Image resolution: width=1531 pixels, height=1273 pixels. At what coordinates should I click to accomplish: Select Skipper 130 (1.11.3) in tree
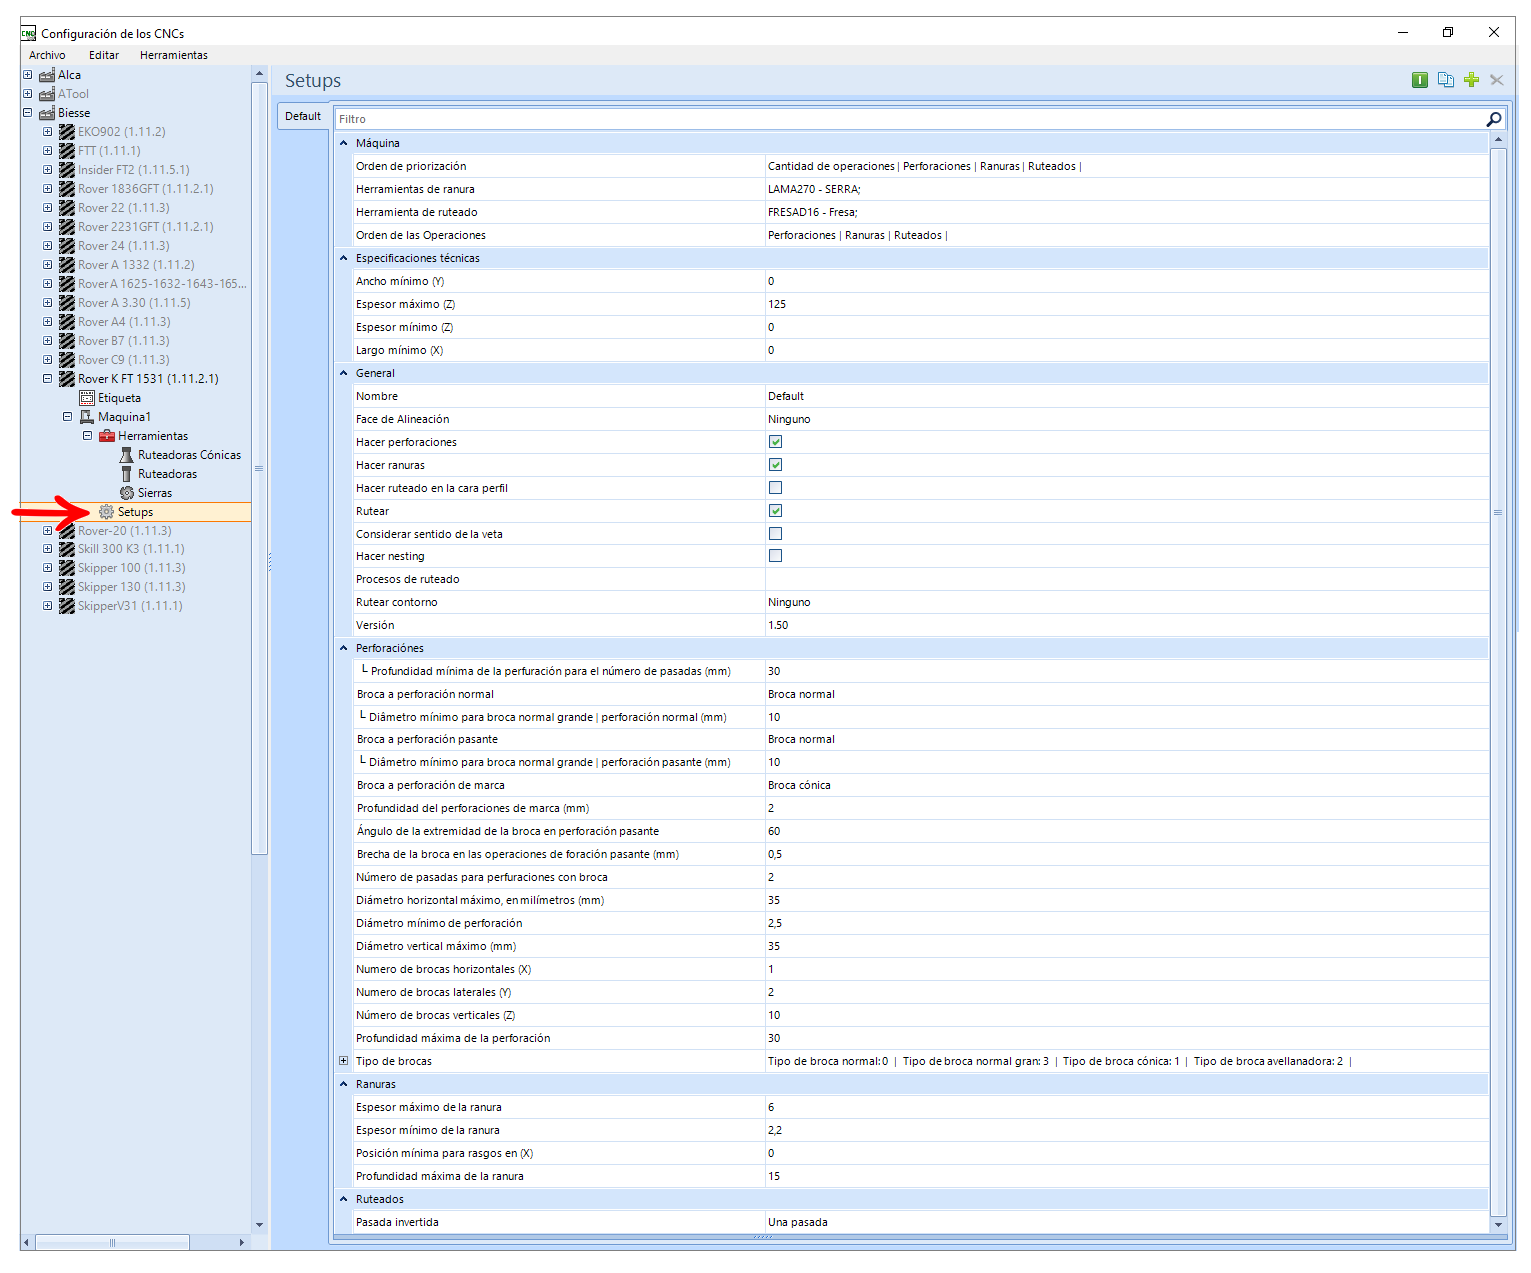132,587
